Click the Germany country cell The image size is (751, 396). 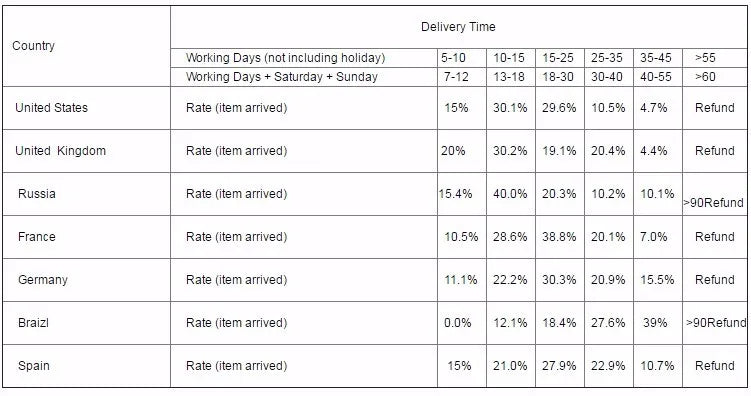tap(86, 280)
